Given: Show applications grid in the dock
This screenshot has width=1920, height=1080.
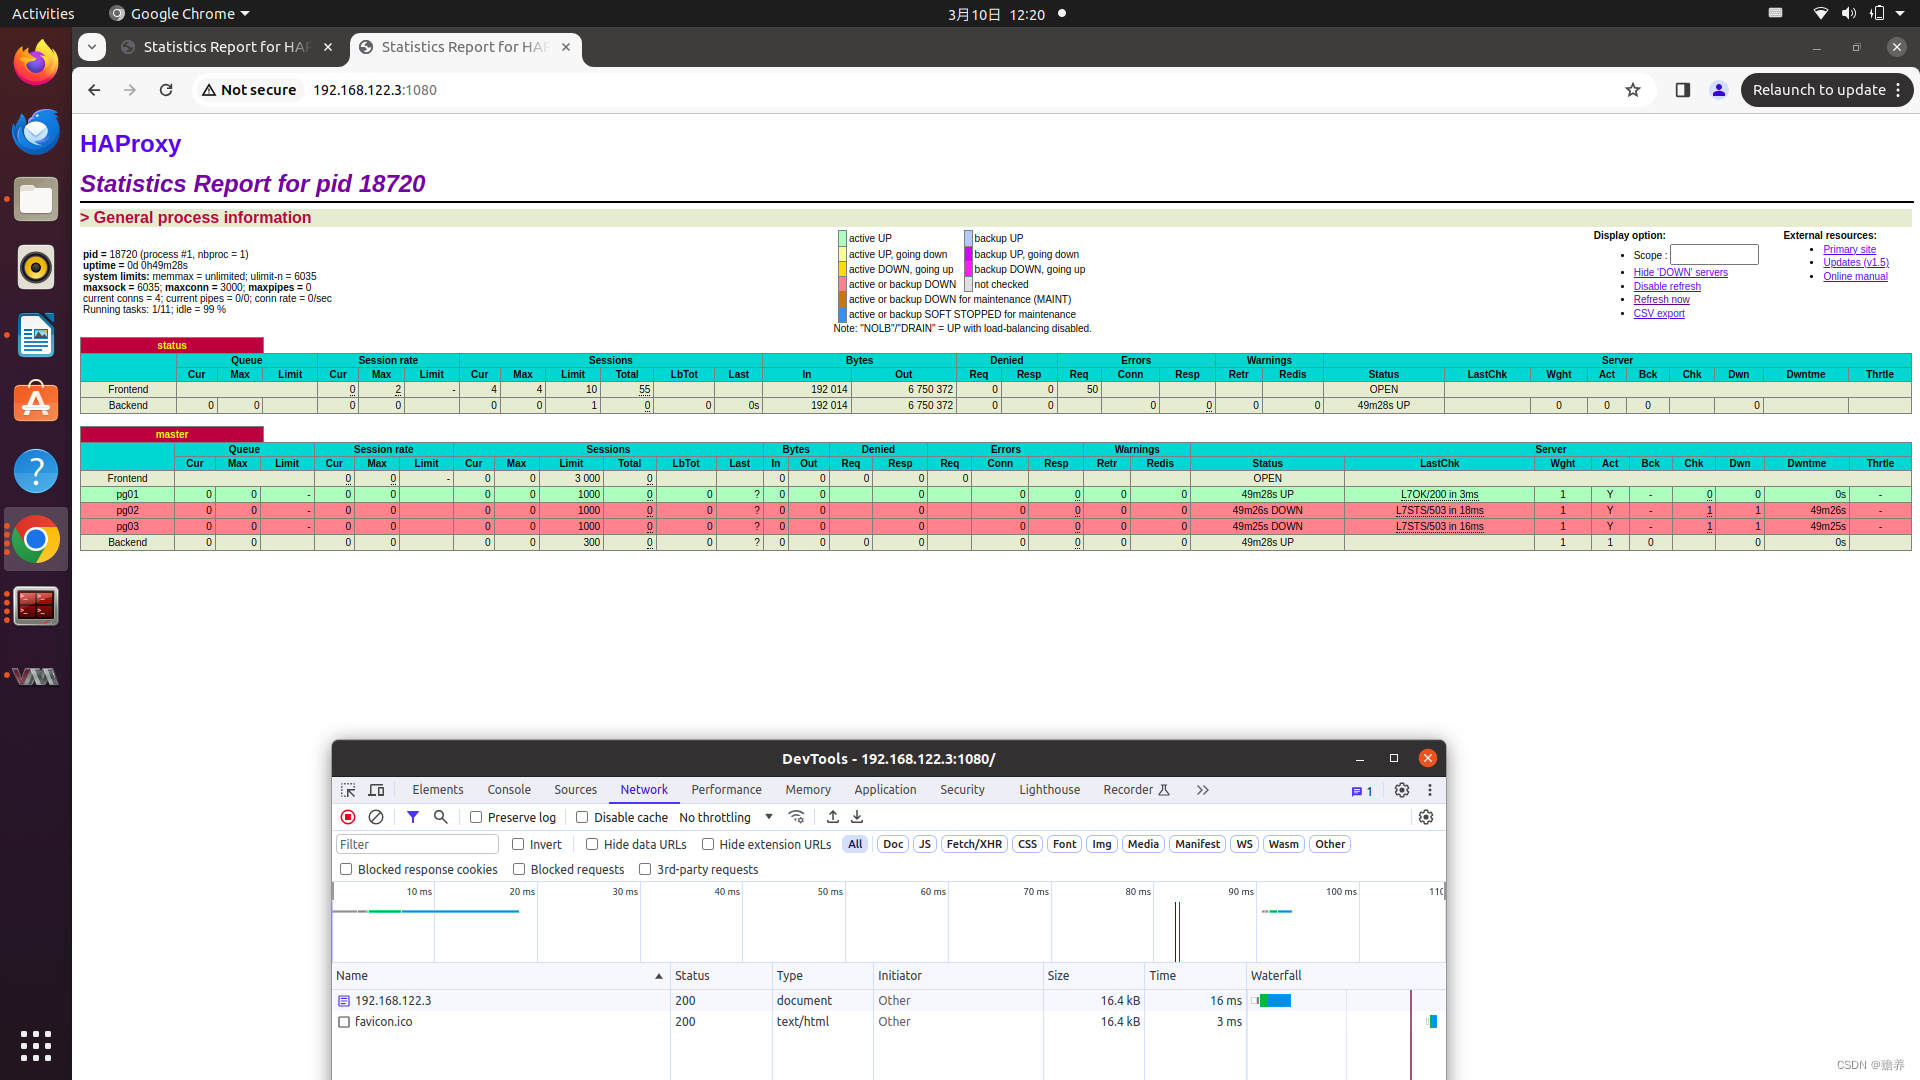Looking at the screenshot, I should (x=36, y=1045).
